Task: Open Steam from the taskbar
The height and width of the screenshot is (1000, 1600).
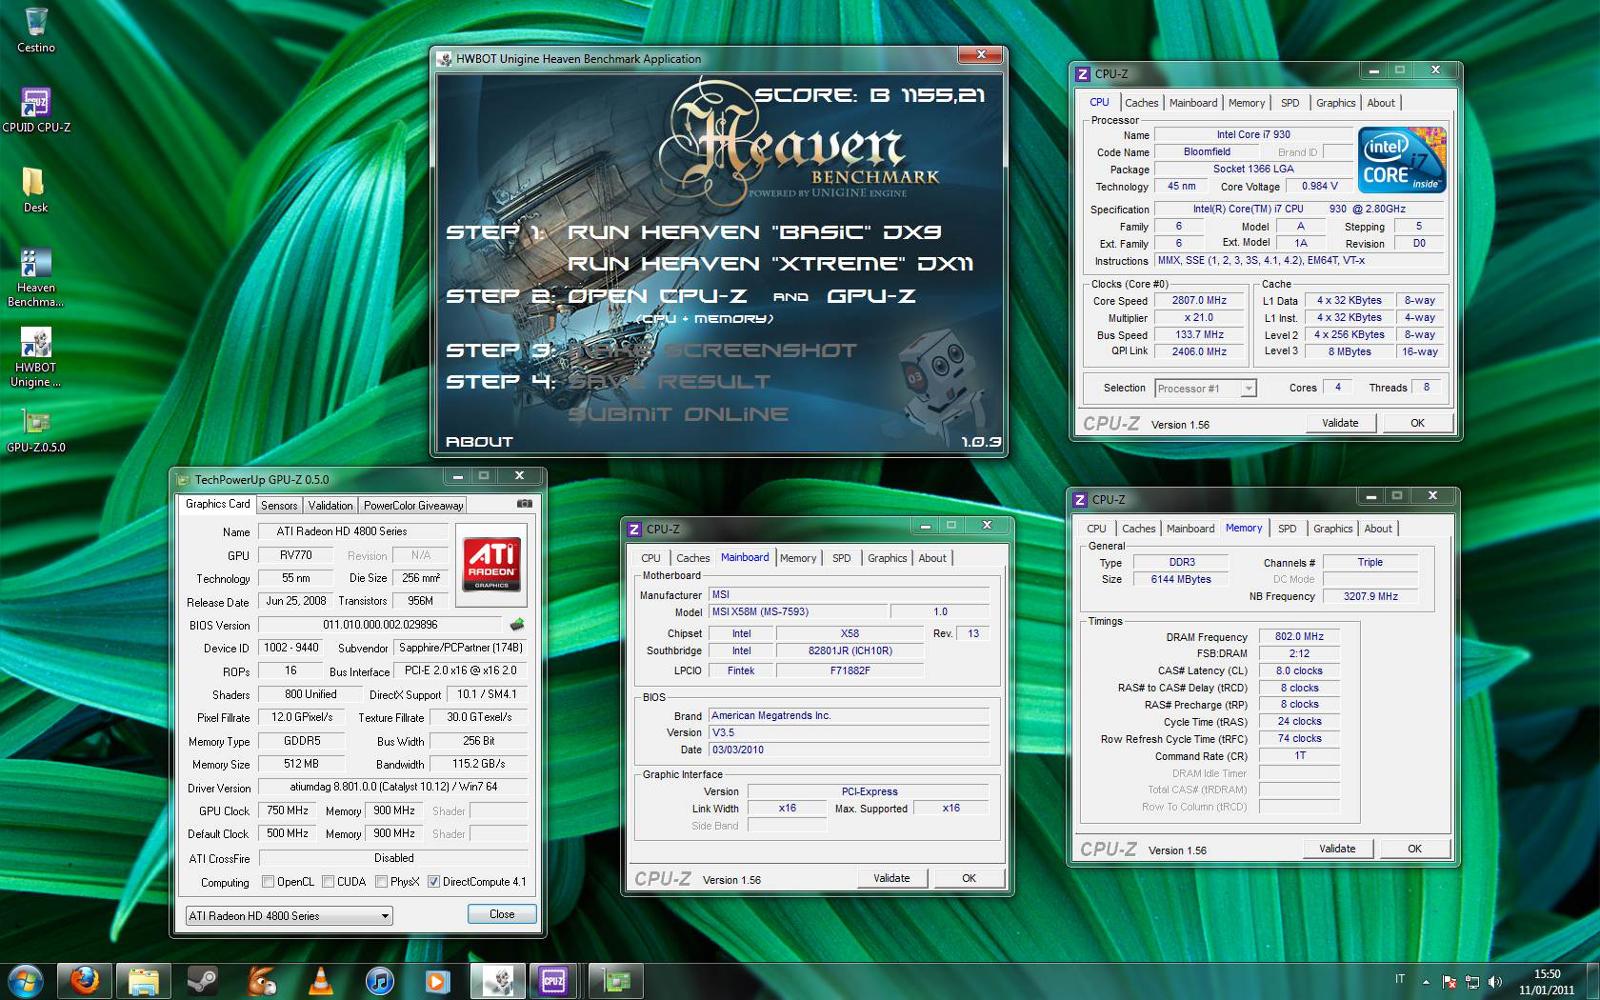Action: point(202,981)
